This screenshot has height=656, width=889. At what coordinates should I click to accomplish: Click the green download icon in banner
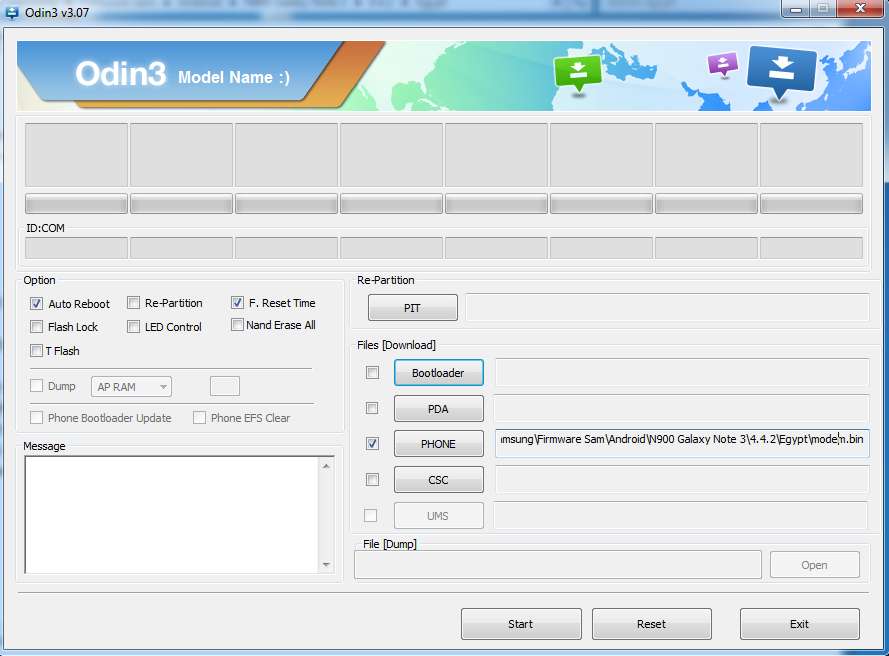click(x=578, y=73)
